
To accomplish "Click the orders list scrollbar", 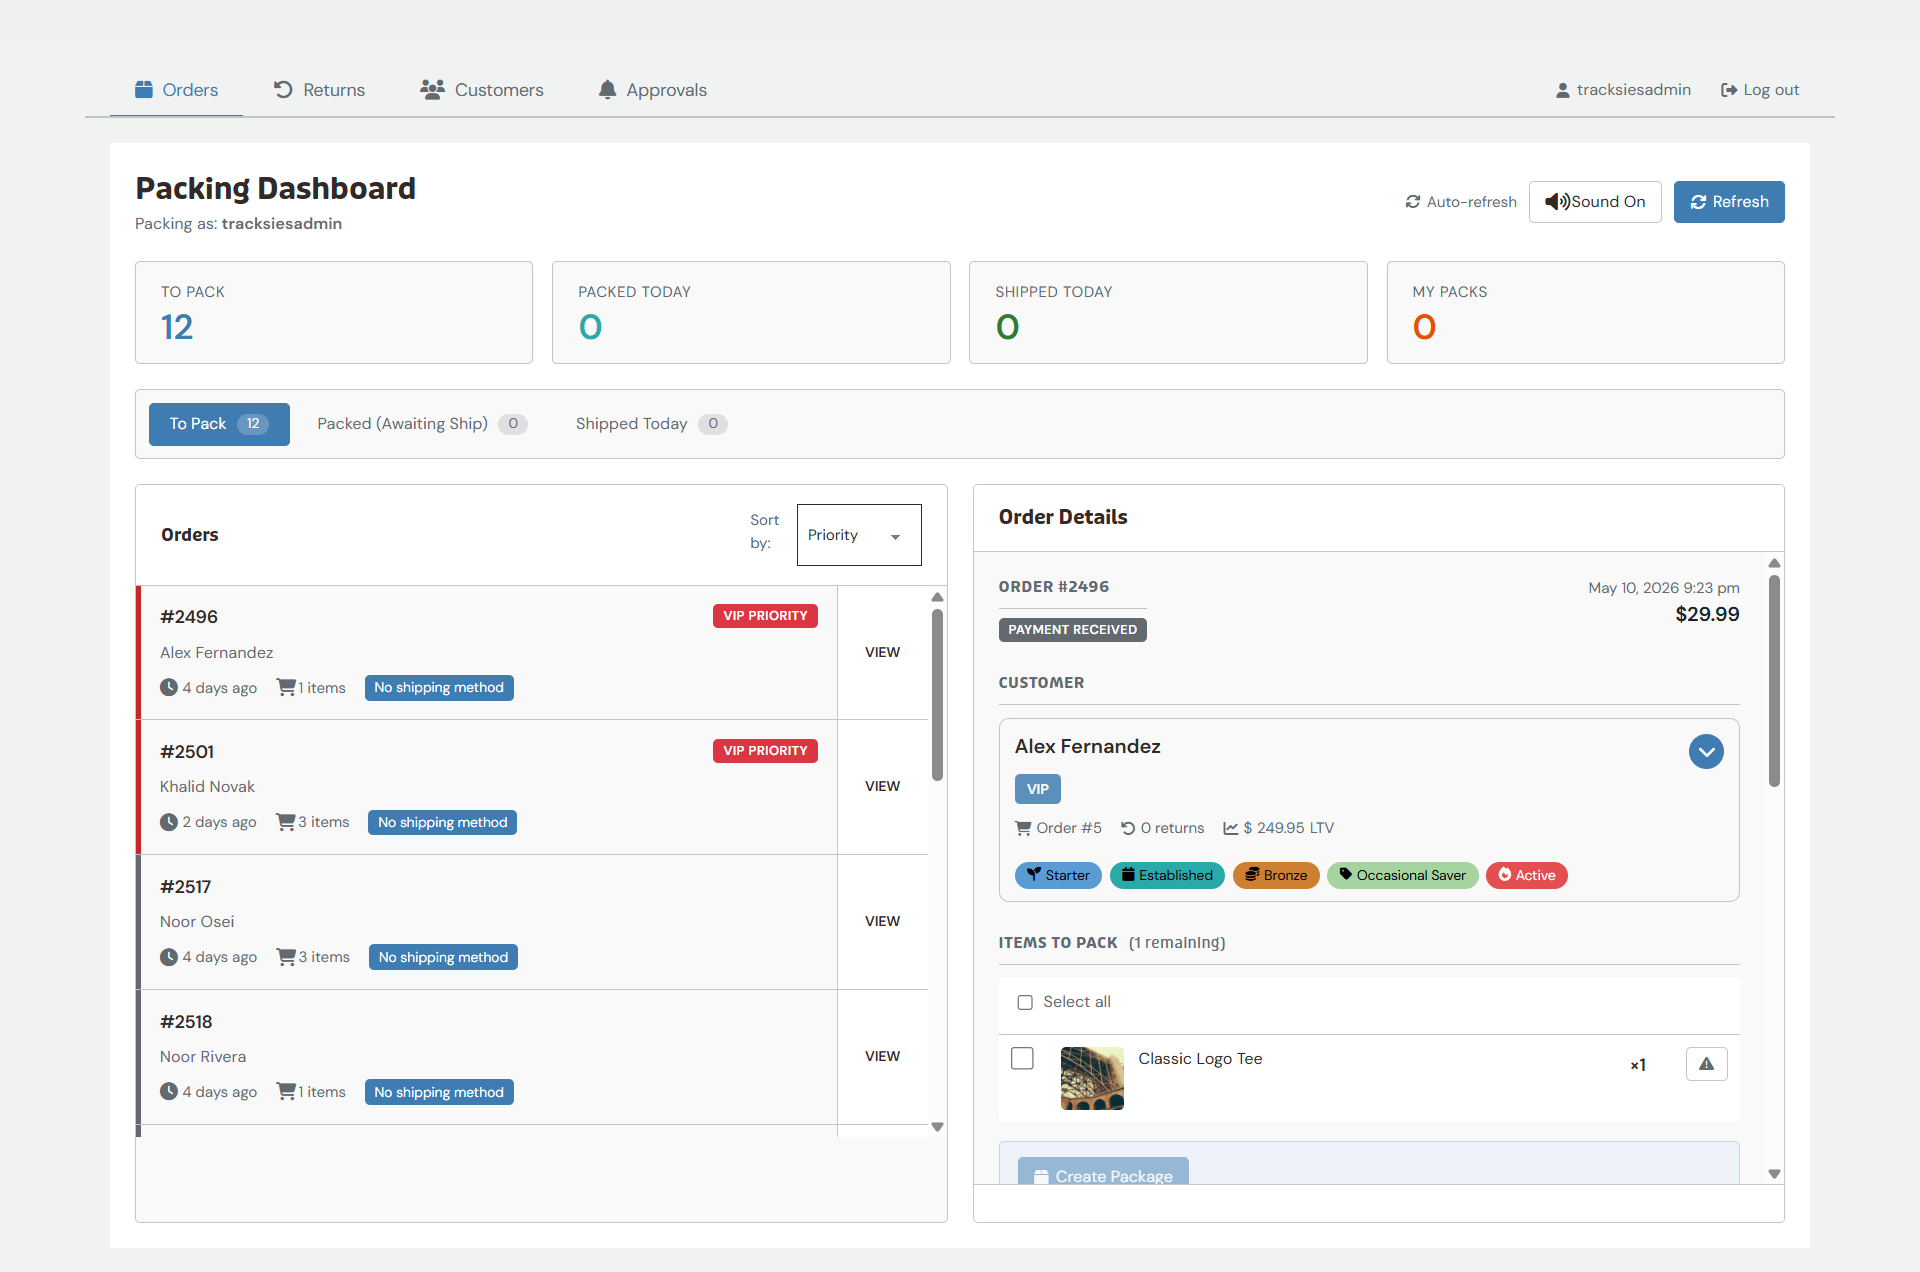I will (x=937, y=695).
